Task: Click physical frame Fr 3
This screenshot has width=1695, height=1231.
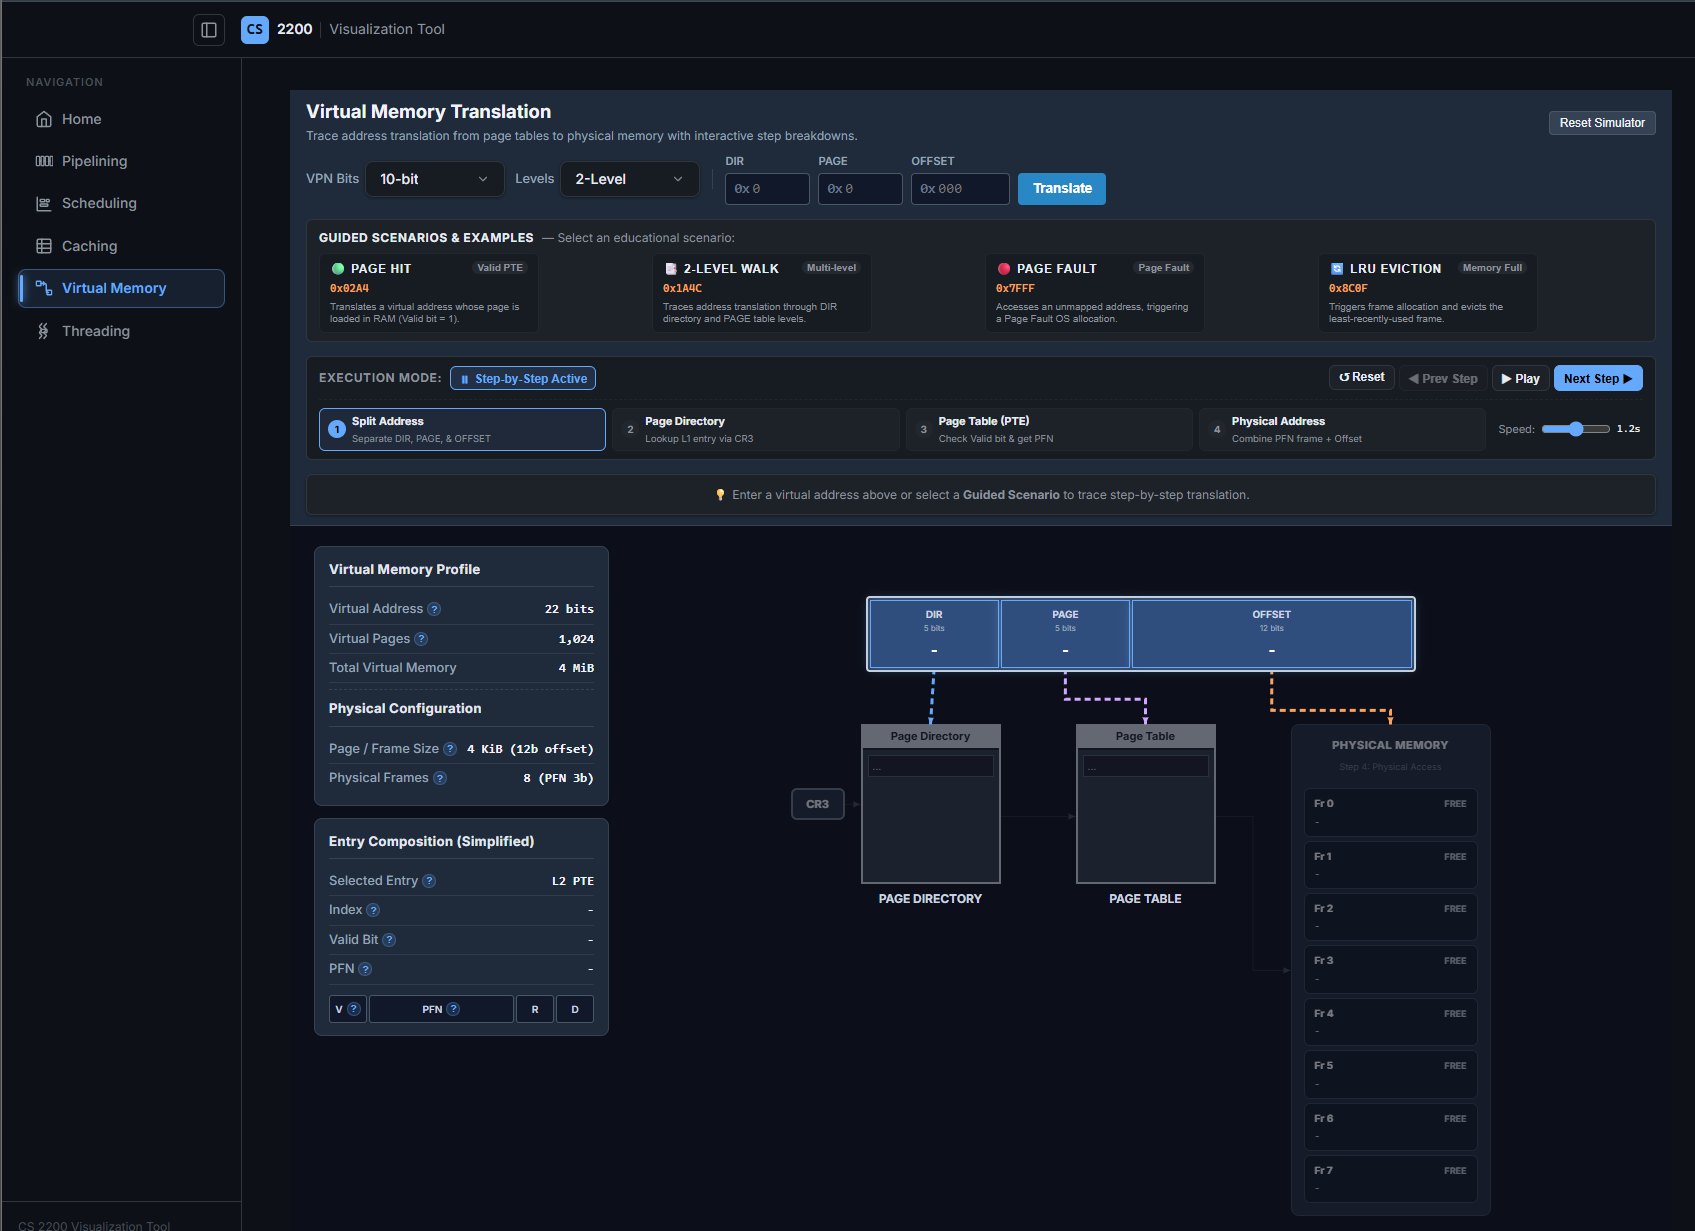Action: (1390, 969)
